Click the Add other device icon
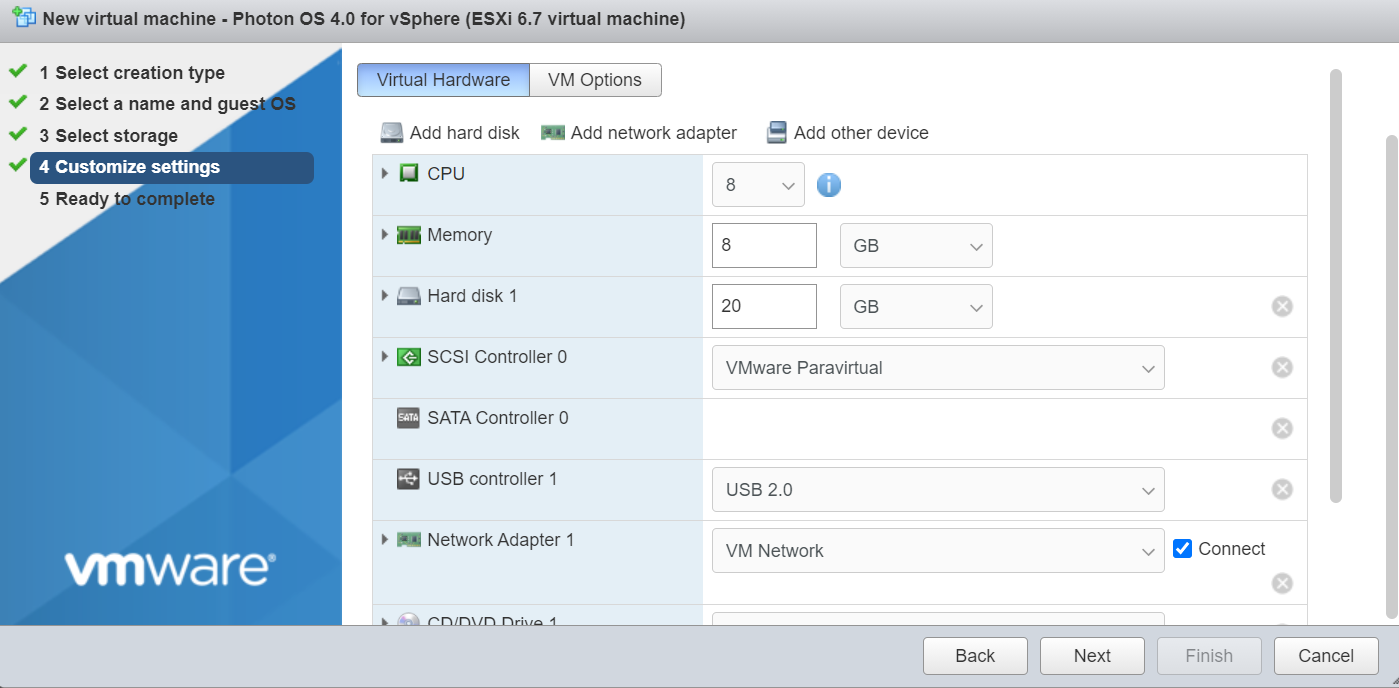This screenshot has width=1399, height=688. [x=777, y=133]
